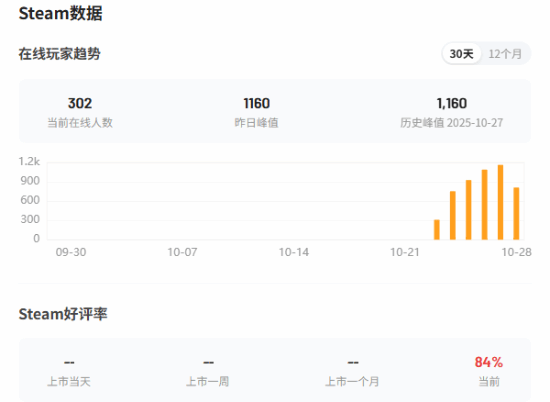This screenshot has width=550, height=402.
Task: Click the shortest orange bar in chart
Action: pyautogui.click(x=437, y=230)
